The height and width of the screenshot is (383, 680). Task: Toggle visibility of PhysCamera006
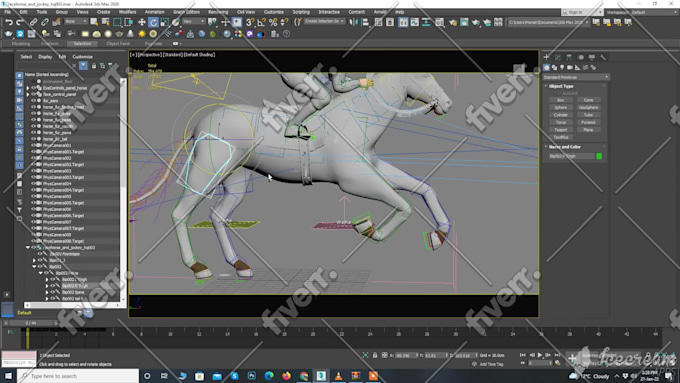(33, 209)
